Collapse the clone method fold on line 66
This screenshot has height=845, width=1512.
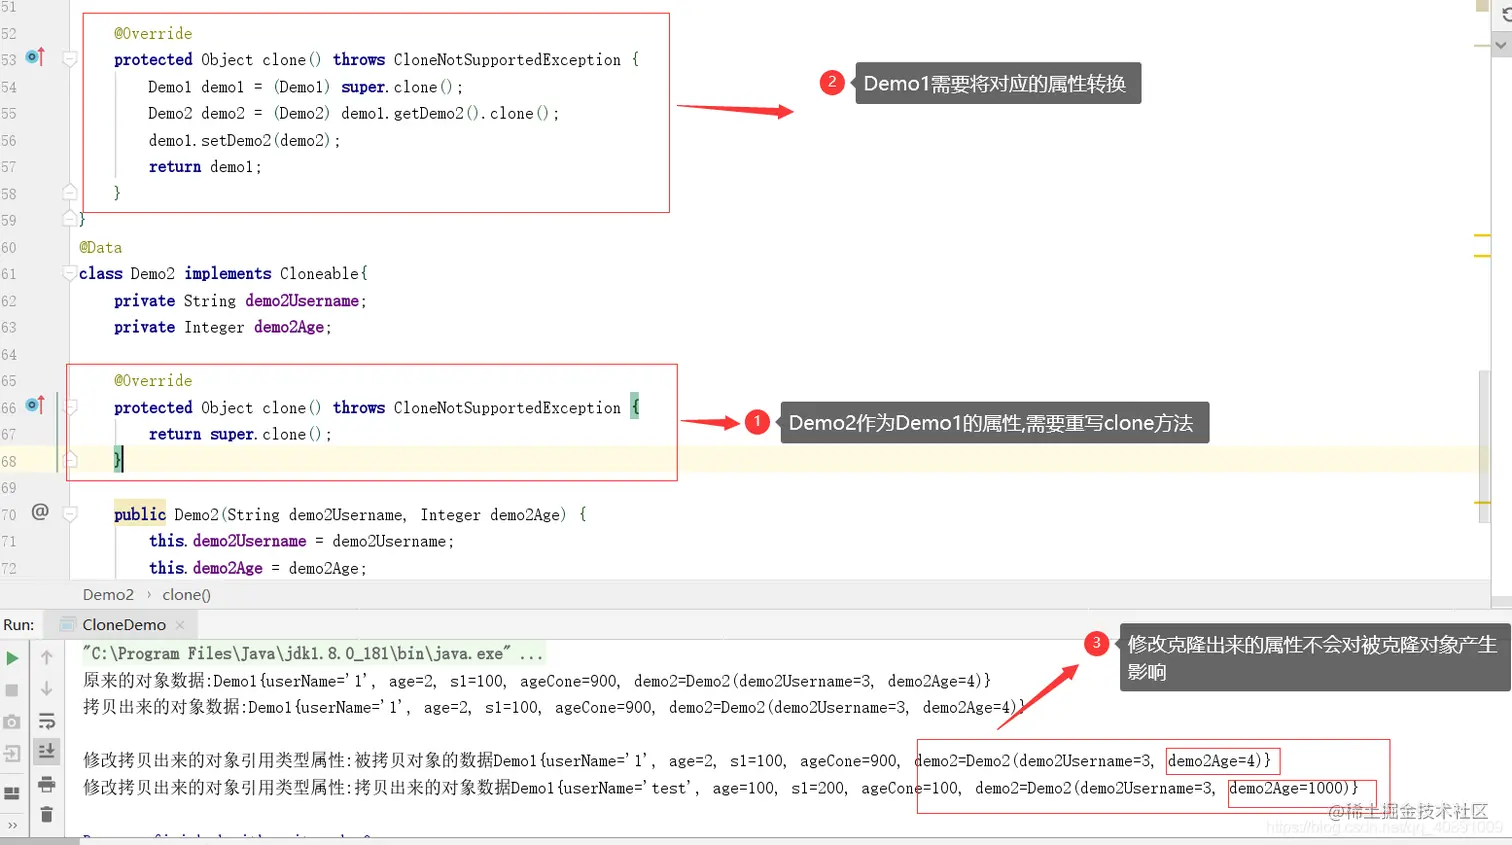point(70,407)
